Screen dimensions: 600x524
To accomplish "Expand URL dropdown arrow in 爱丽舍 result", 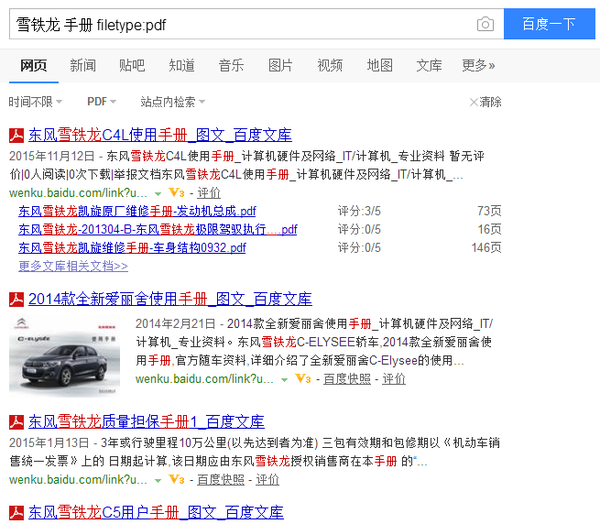I will coord(284,380).
